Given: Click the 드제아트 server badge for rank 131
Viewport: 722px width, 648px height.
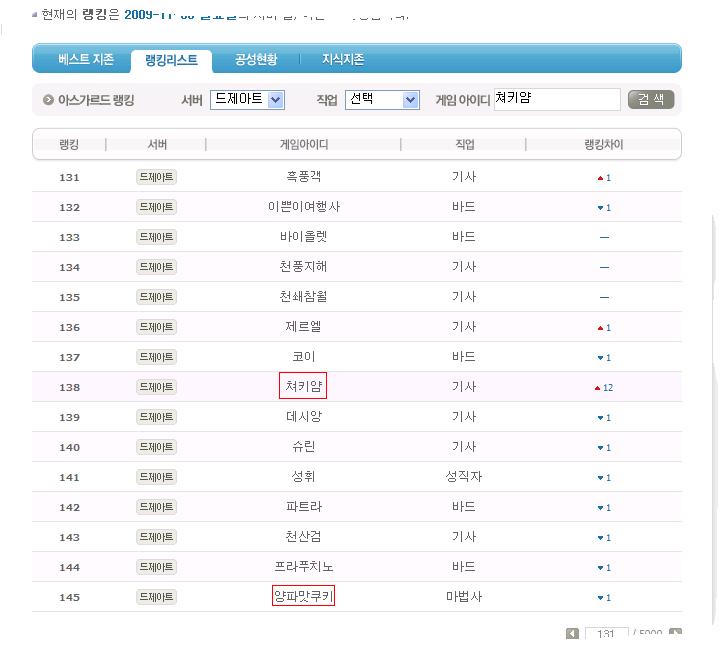Looking at the screenshot, I should (x=156, y=177).
